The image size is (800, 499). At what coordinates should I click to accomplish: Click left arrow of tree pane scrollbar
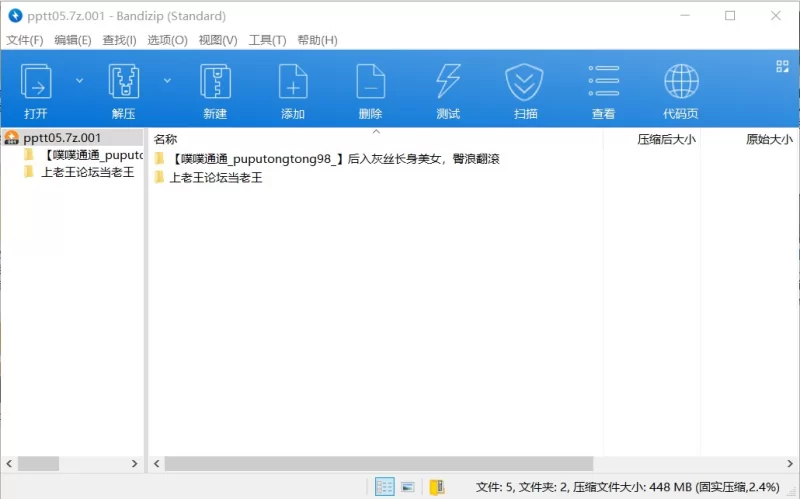tap(9, 463)
